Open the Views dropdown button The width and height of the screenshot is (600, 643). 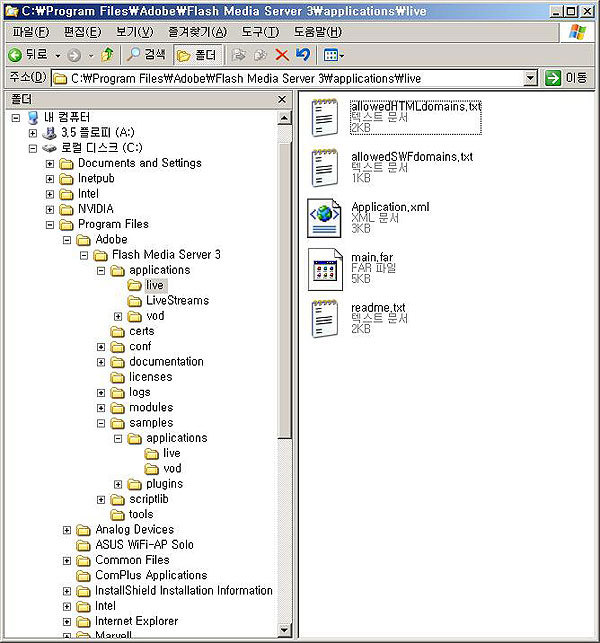click(334, 55)
